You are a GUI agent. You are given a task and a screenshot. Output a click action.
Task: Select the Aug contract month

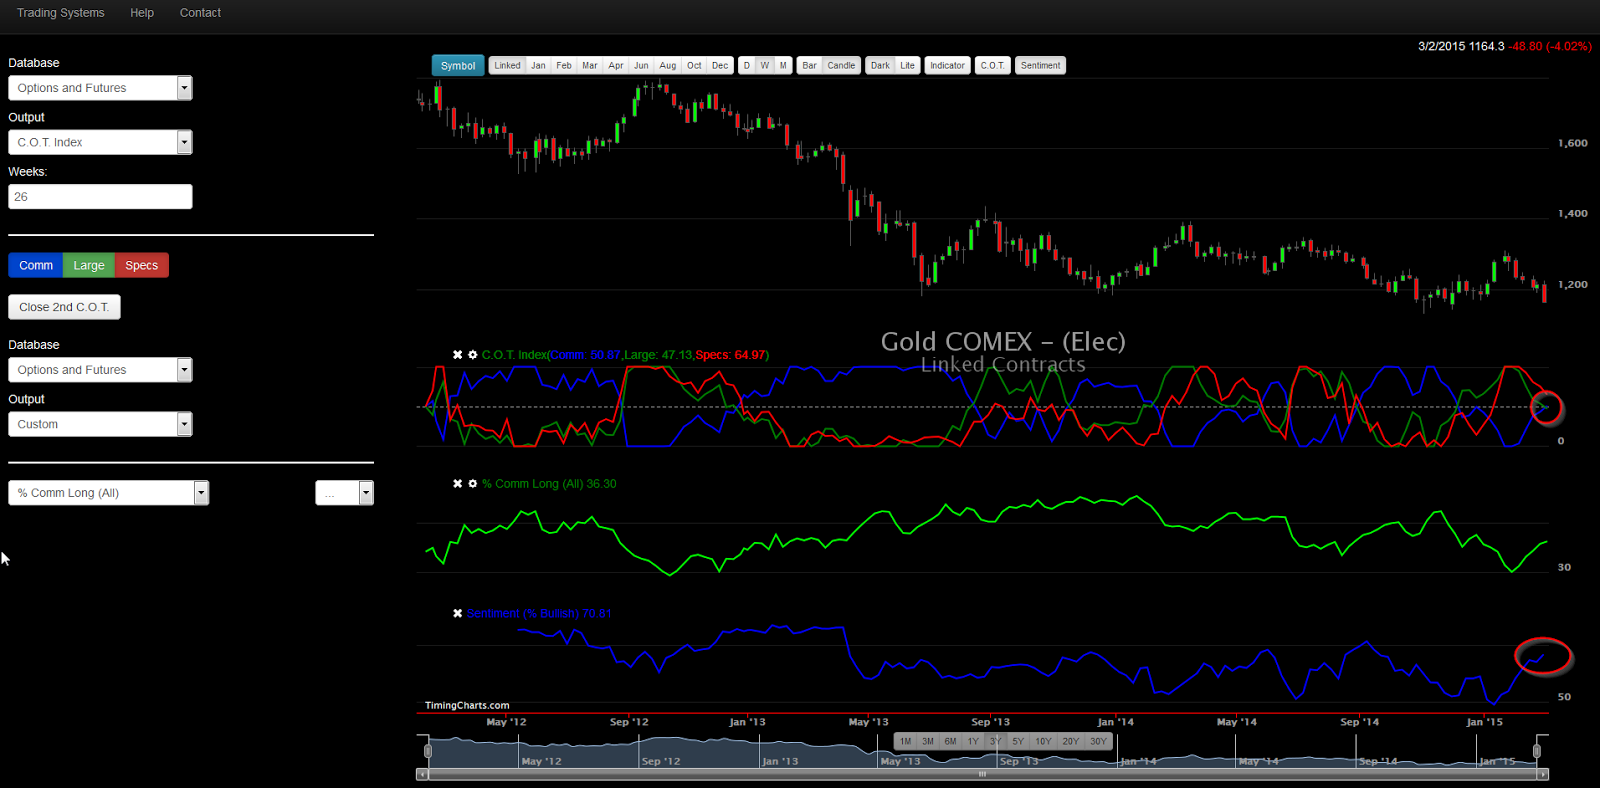[668, 65]
